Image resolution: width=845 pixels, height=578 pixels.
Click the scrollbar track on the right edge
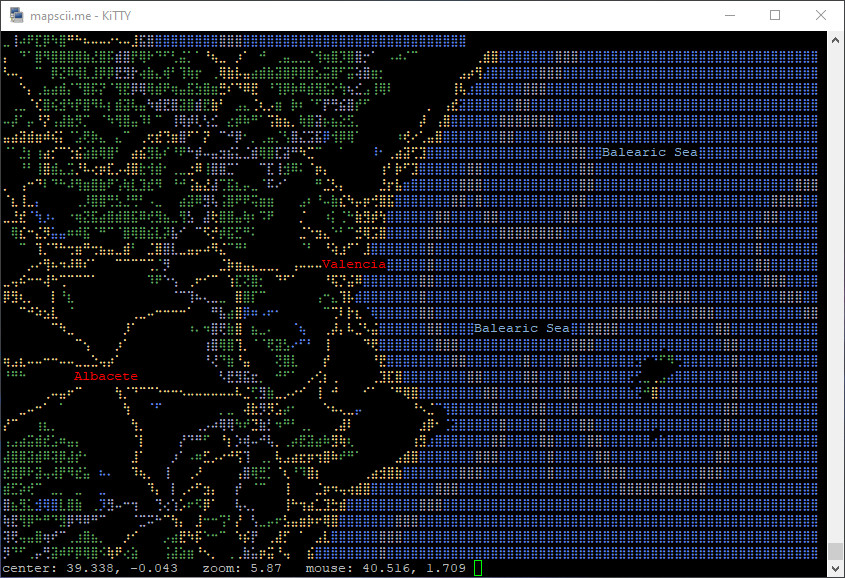(x=836, y=300)
